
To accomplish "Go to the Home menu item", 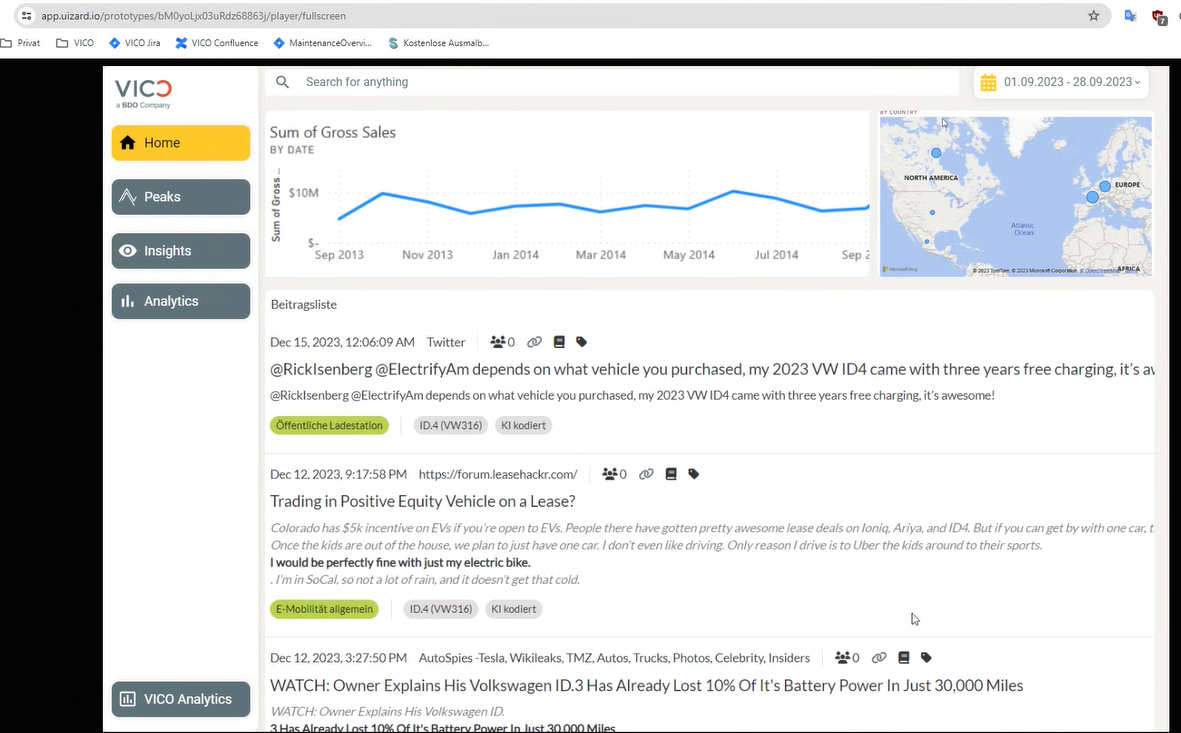I will [x=181, y=143].
